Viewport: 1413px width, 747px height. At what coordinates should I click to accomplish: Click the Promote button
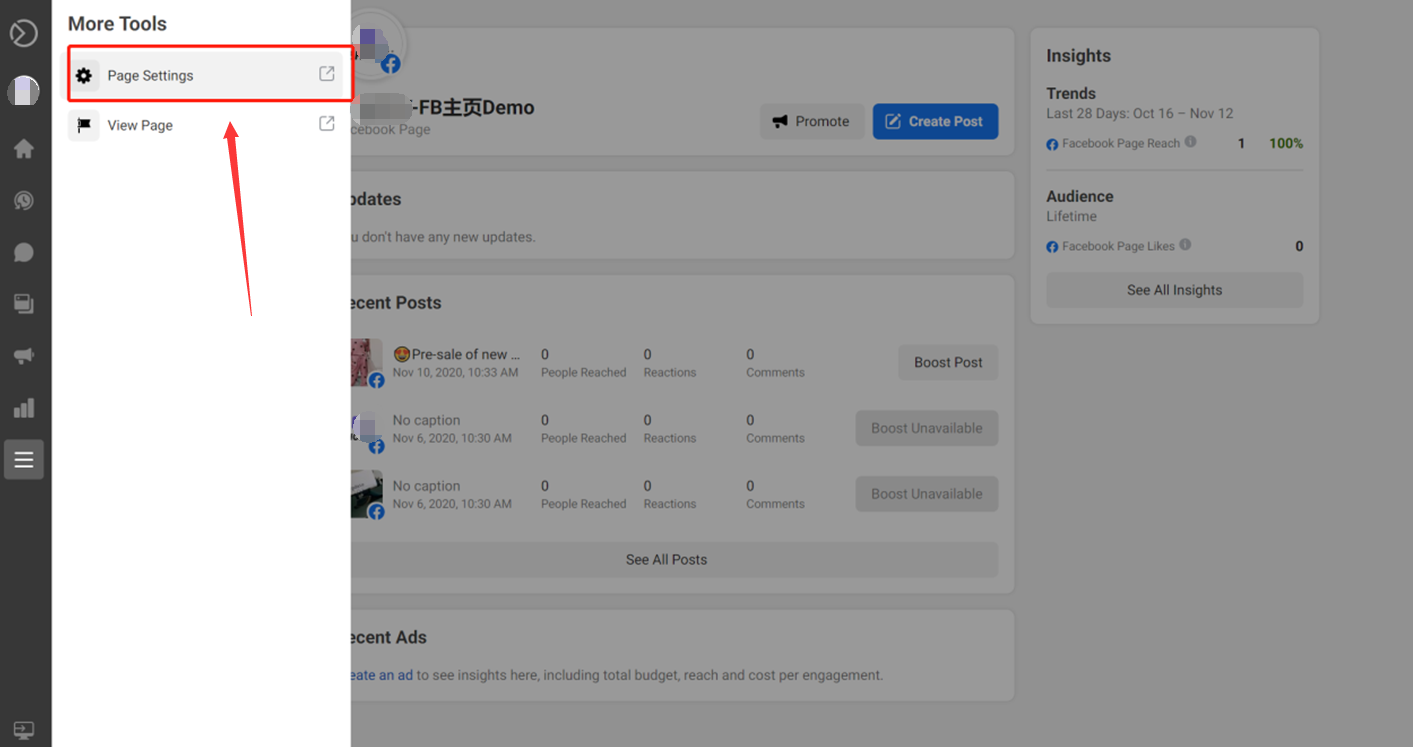coord(811,122)
